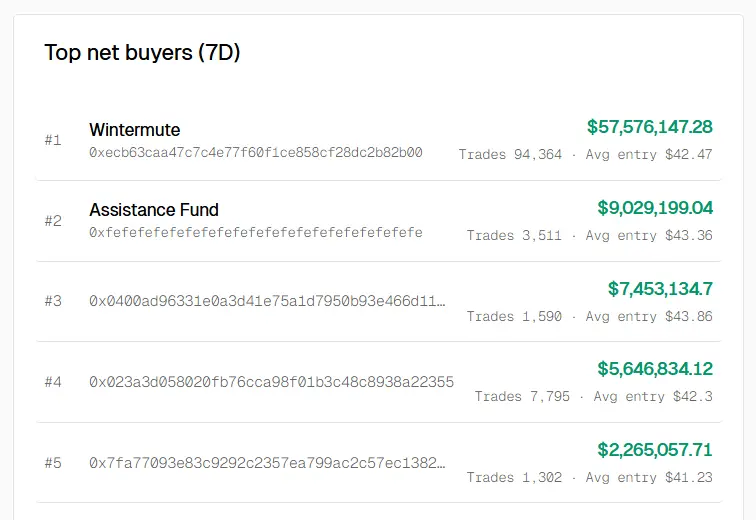Click the $57,576,147.28 net buy amount
The height and width of the screenshot is (520, 756).
(x=649, y=127)
